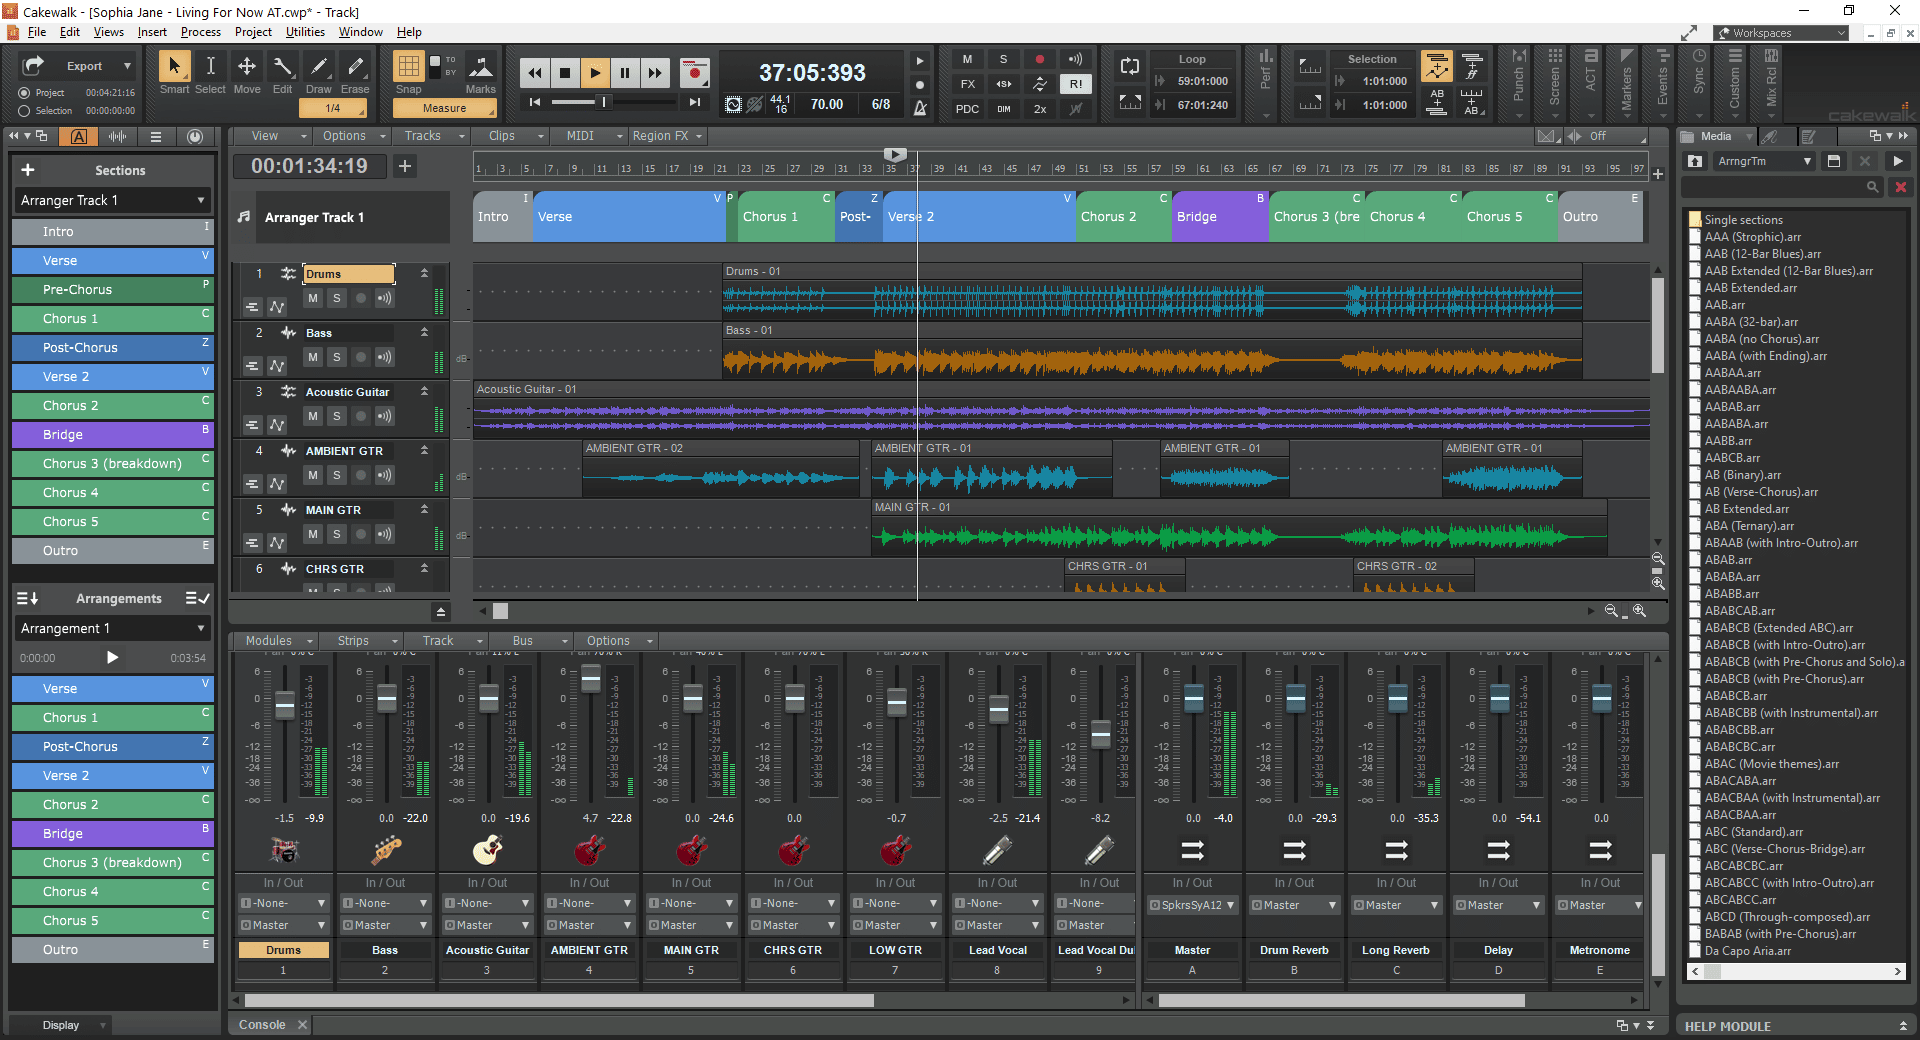The width and height of the screenshot is (1920, 1040).
Task: Expand the Drums track lanes arrow
Action: click(424, 273)
